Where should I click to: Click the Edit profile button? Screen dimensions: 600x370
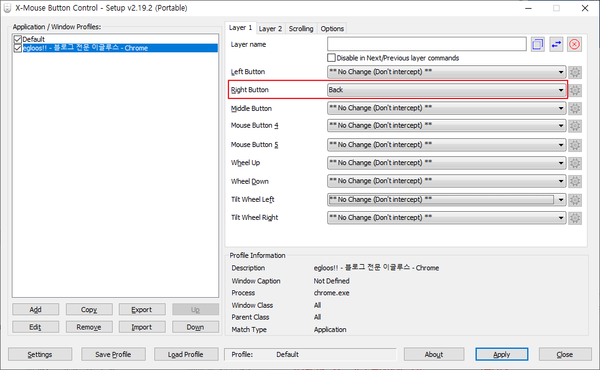(x=36, y=327)
